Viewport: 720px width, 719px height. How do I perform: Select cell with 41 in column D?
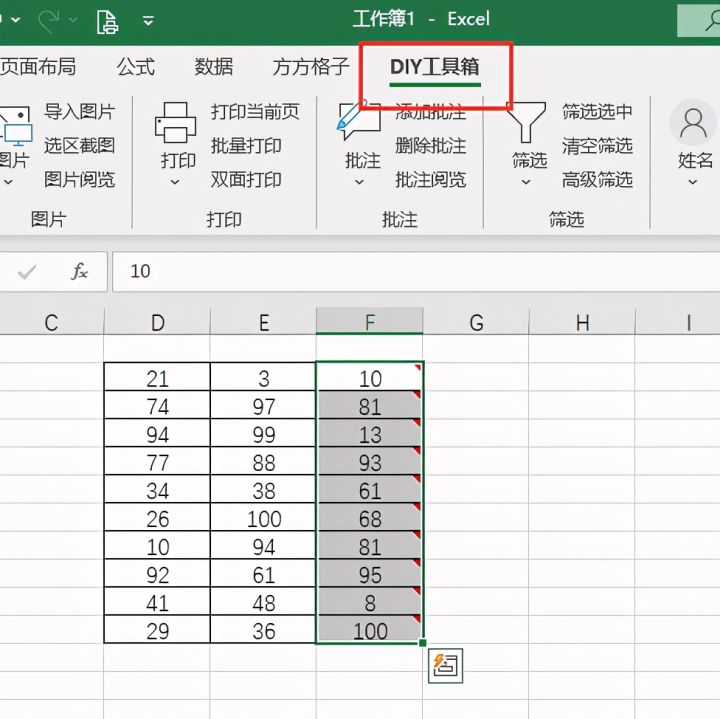[158, 601]
